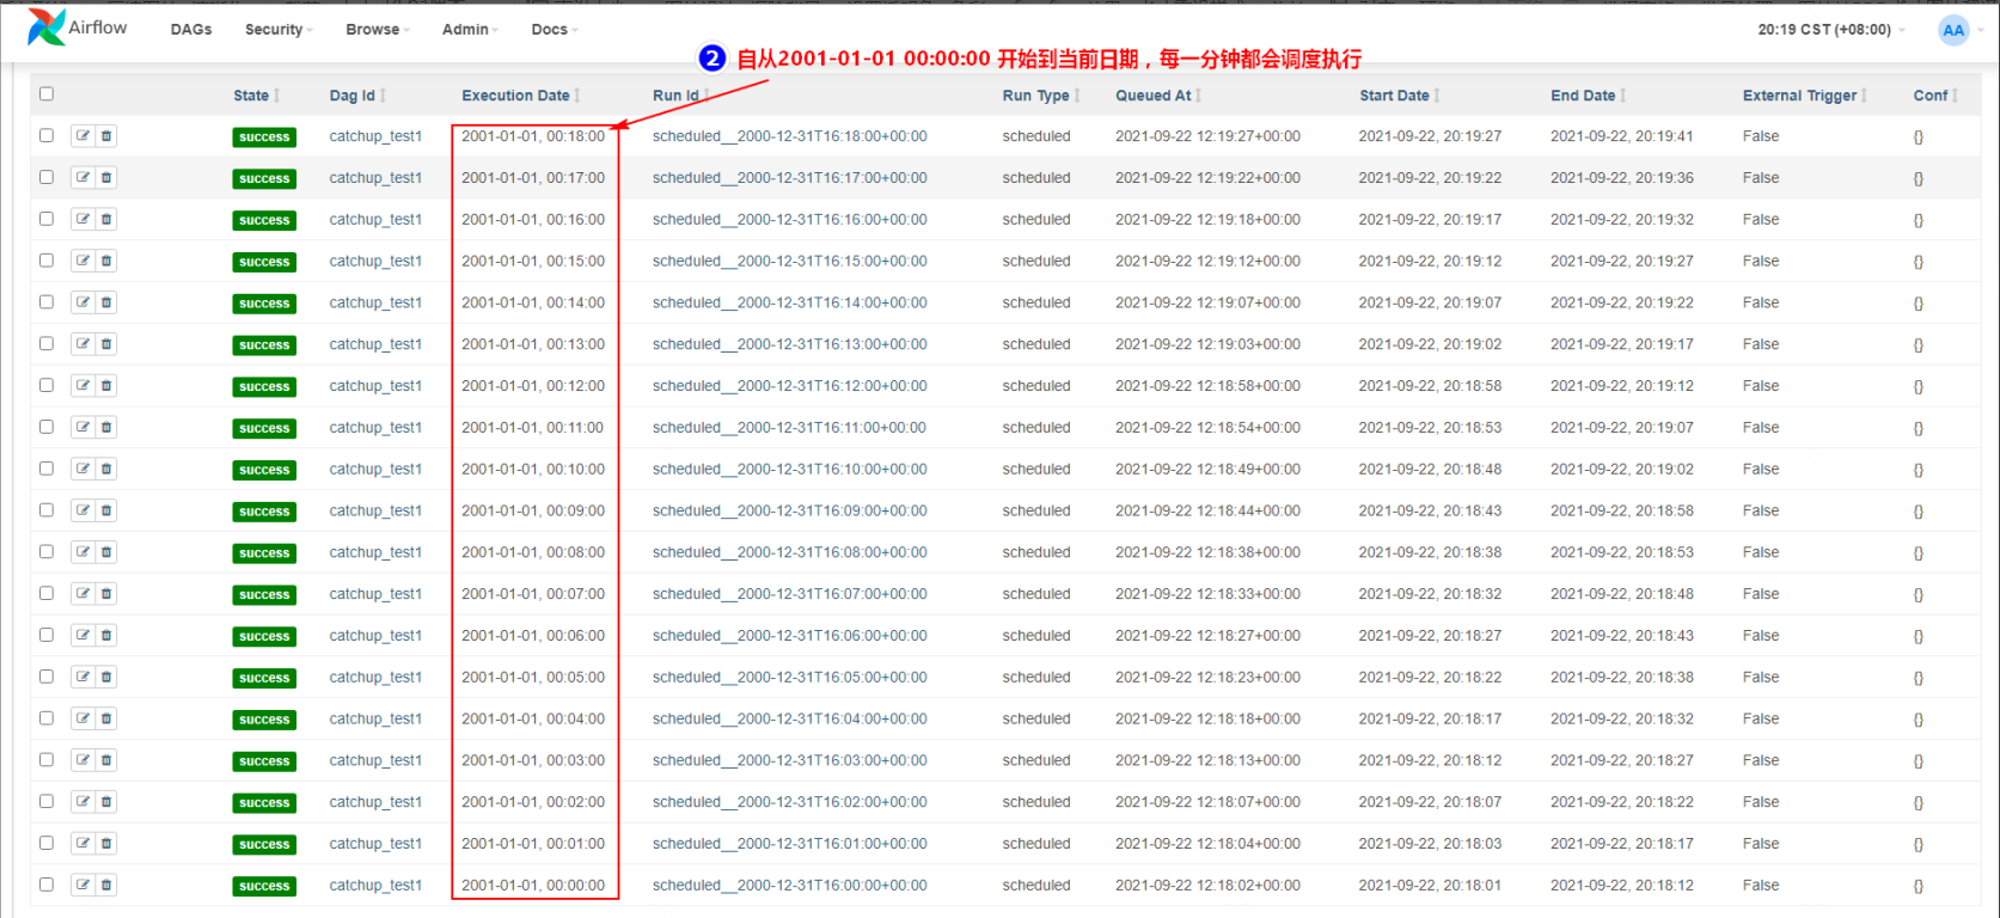Select the row with execution date 00:05:00

click(x=46, y=676)
